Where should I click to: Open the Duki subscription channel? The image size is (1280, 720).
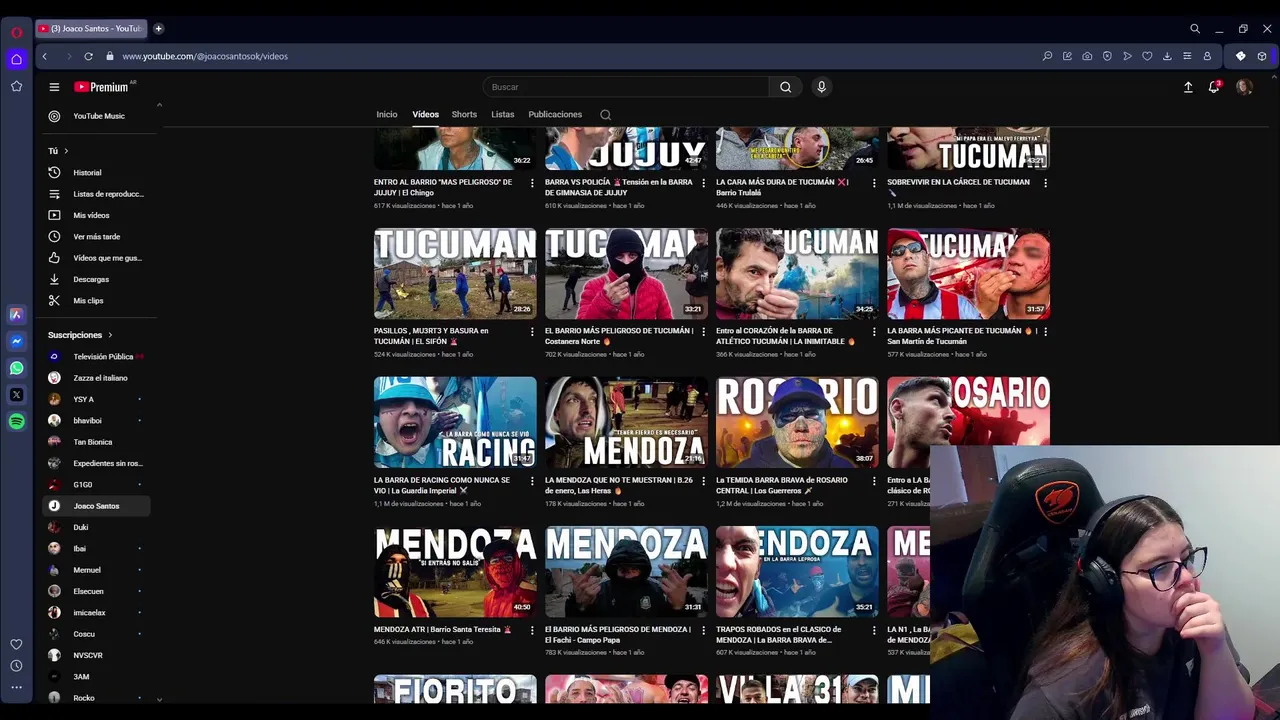(x=97, y=527)
